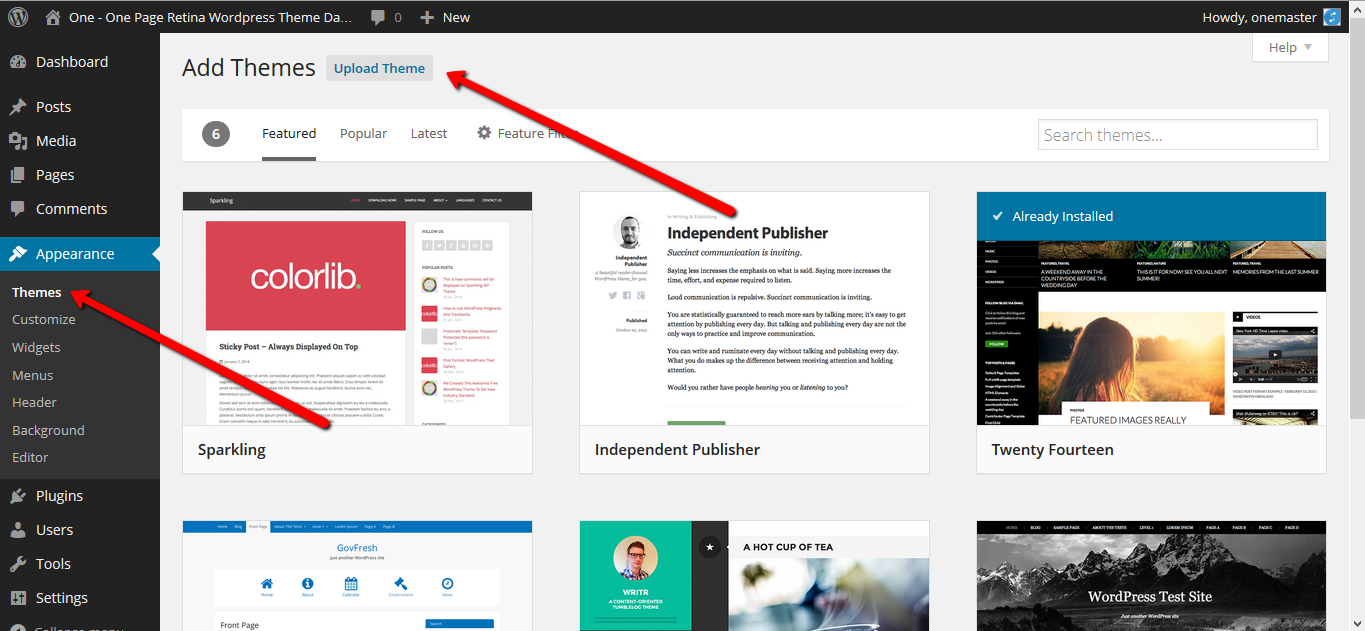Click the Dashboard gauge icon
Screen dimensions: 1365x631
[18, 62]
